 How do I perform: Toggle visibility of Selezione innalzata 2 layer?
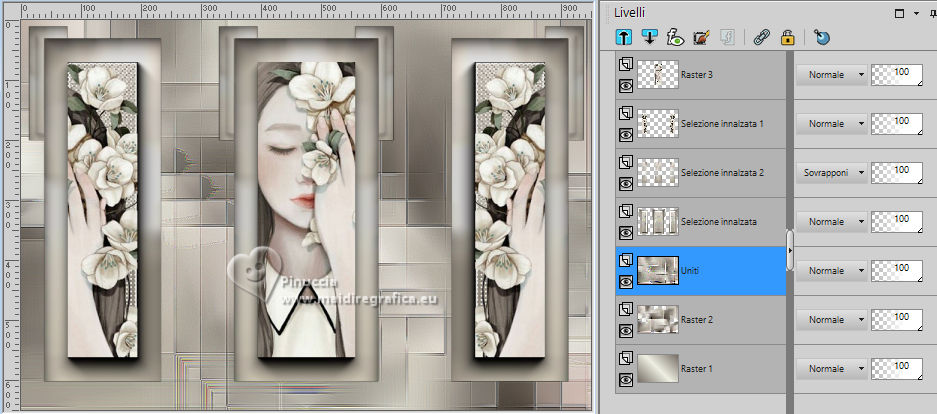(626, 184)
